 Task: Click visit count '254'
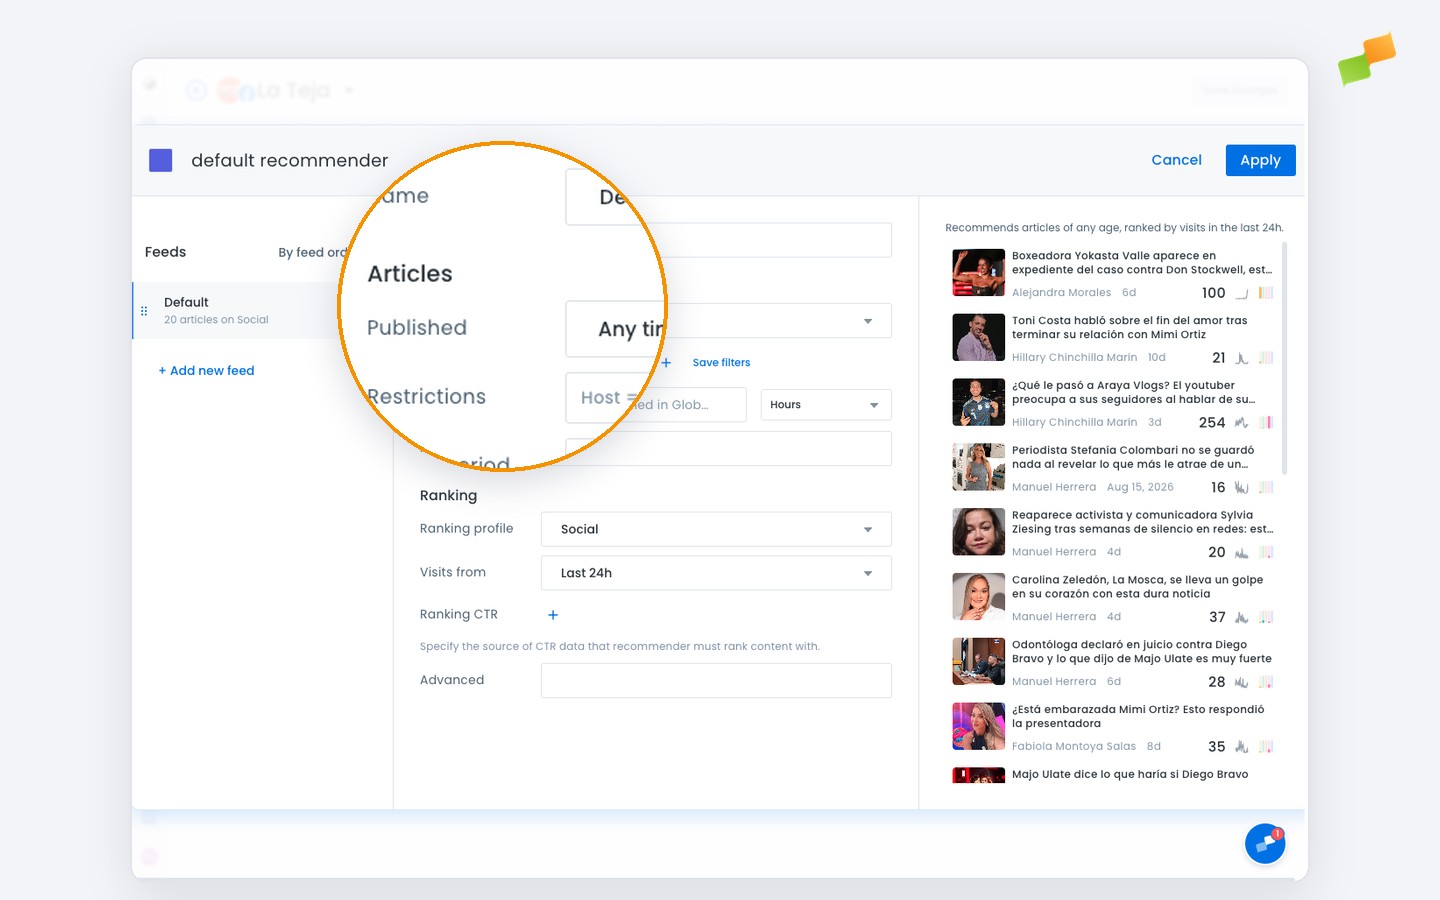(1212, 423)
